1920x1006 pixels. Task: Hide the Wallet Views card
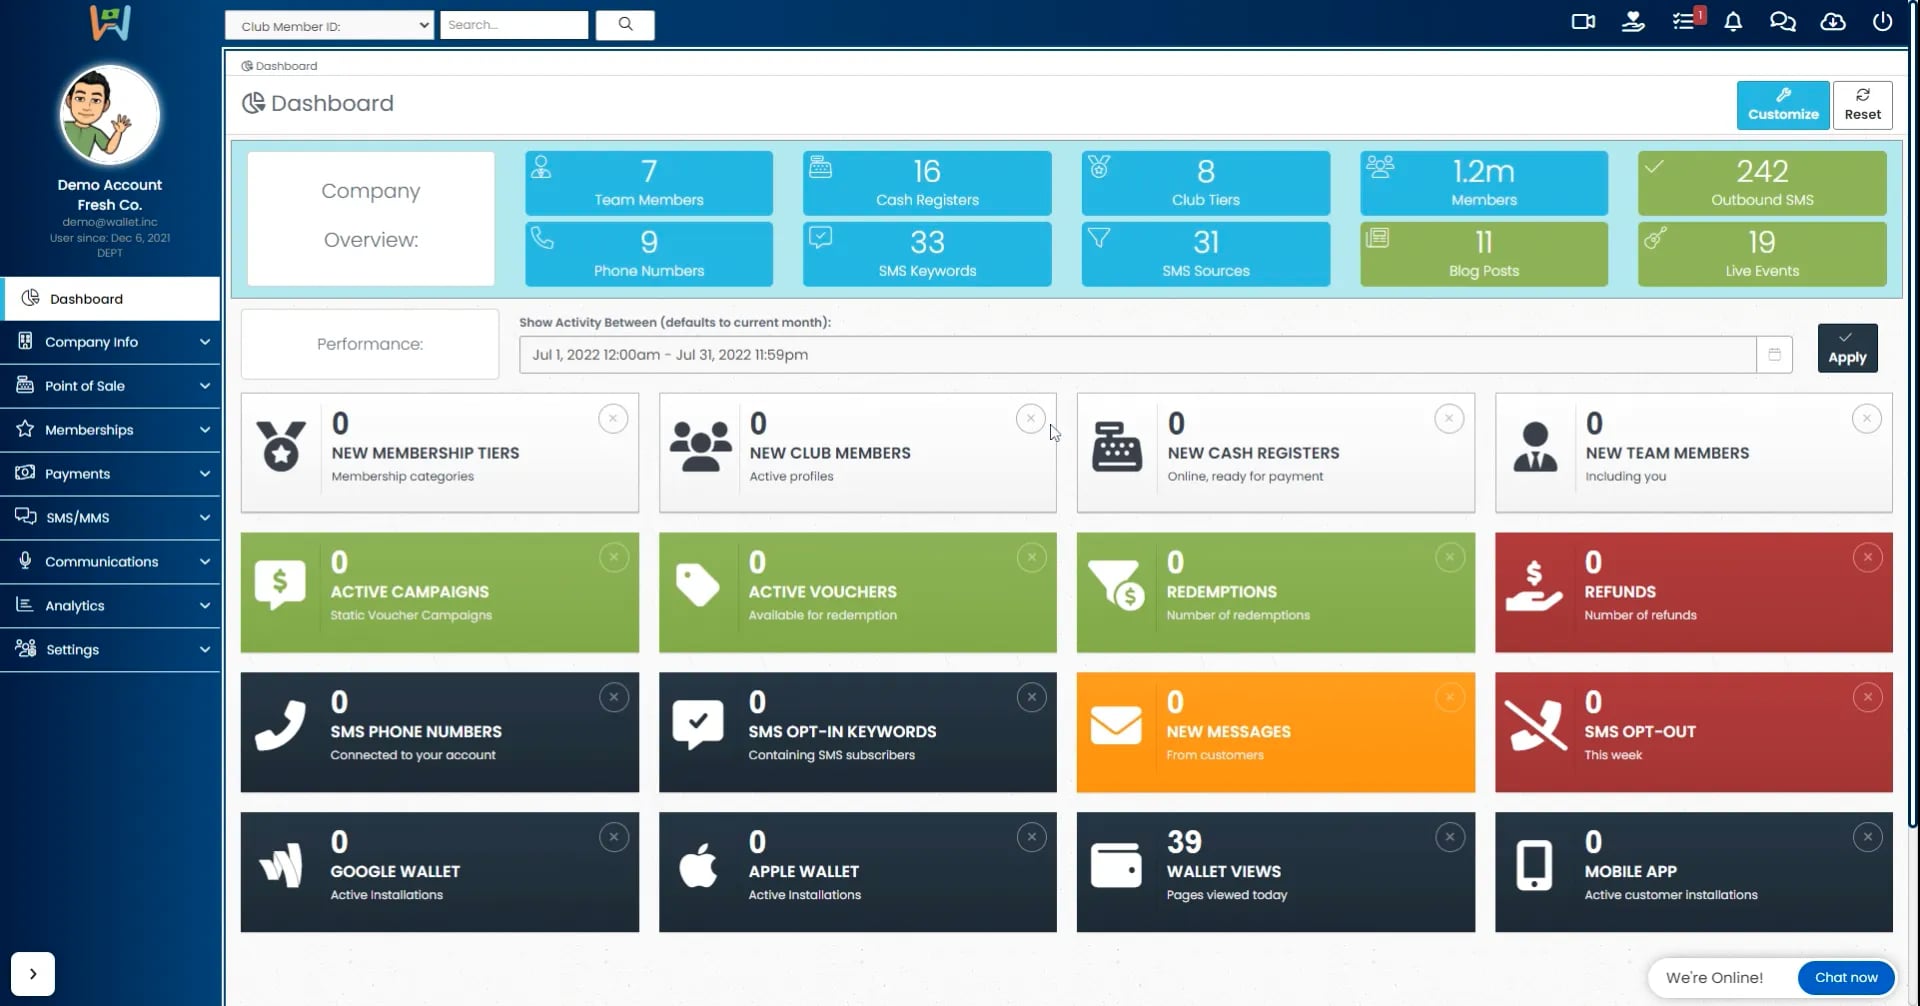pos(1450,837)
